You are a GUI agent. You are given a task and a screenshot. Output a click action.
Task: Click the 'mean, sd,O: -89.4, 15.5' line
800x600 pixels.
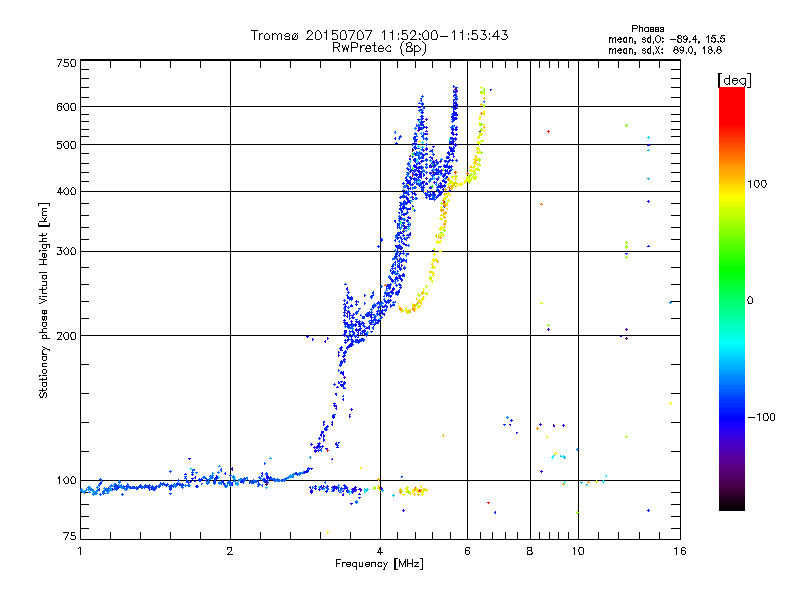click(x=667, y=39)
